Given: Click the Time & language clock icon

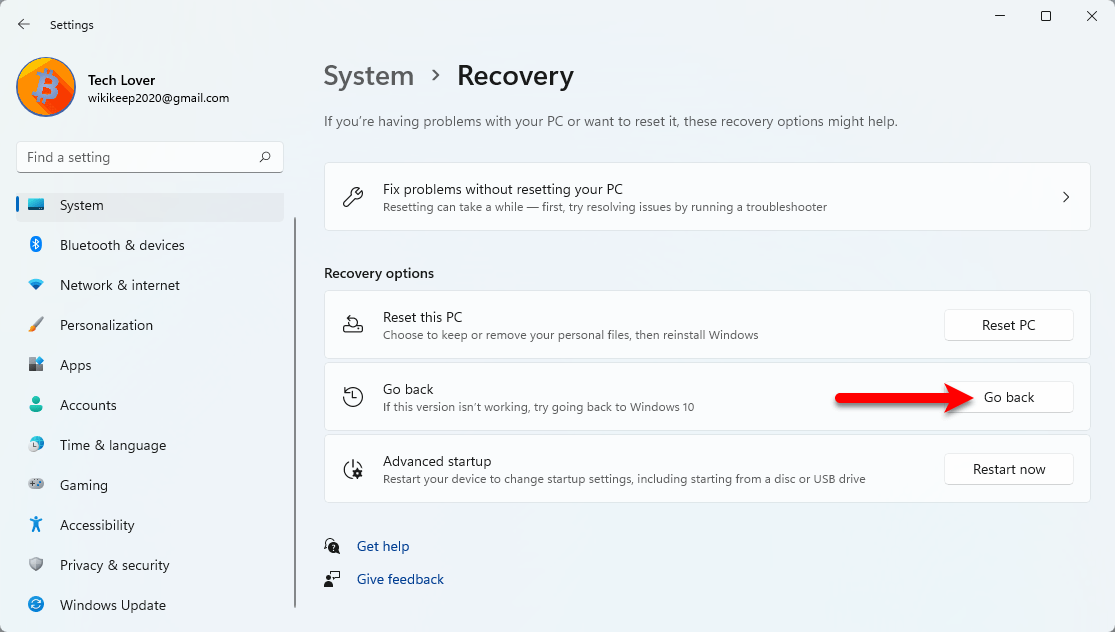Looking at the screenshot, I should [36, 445].
